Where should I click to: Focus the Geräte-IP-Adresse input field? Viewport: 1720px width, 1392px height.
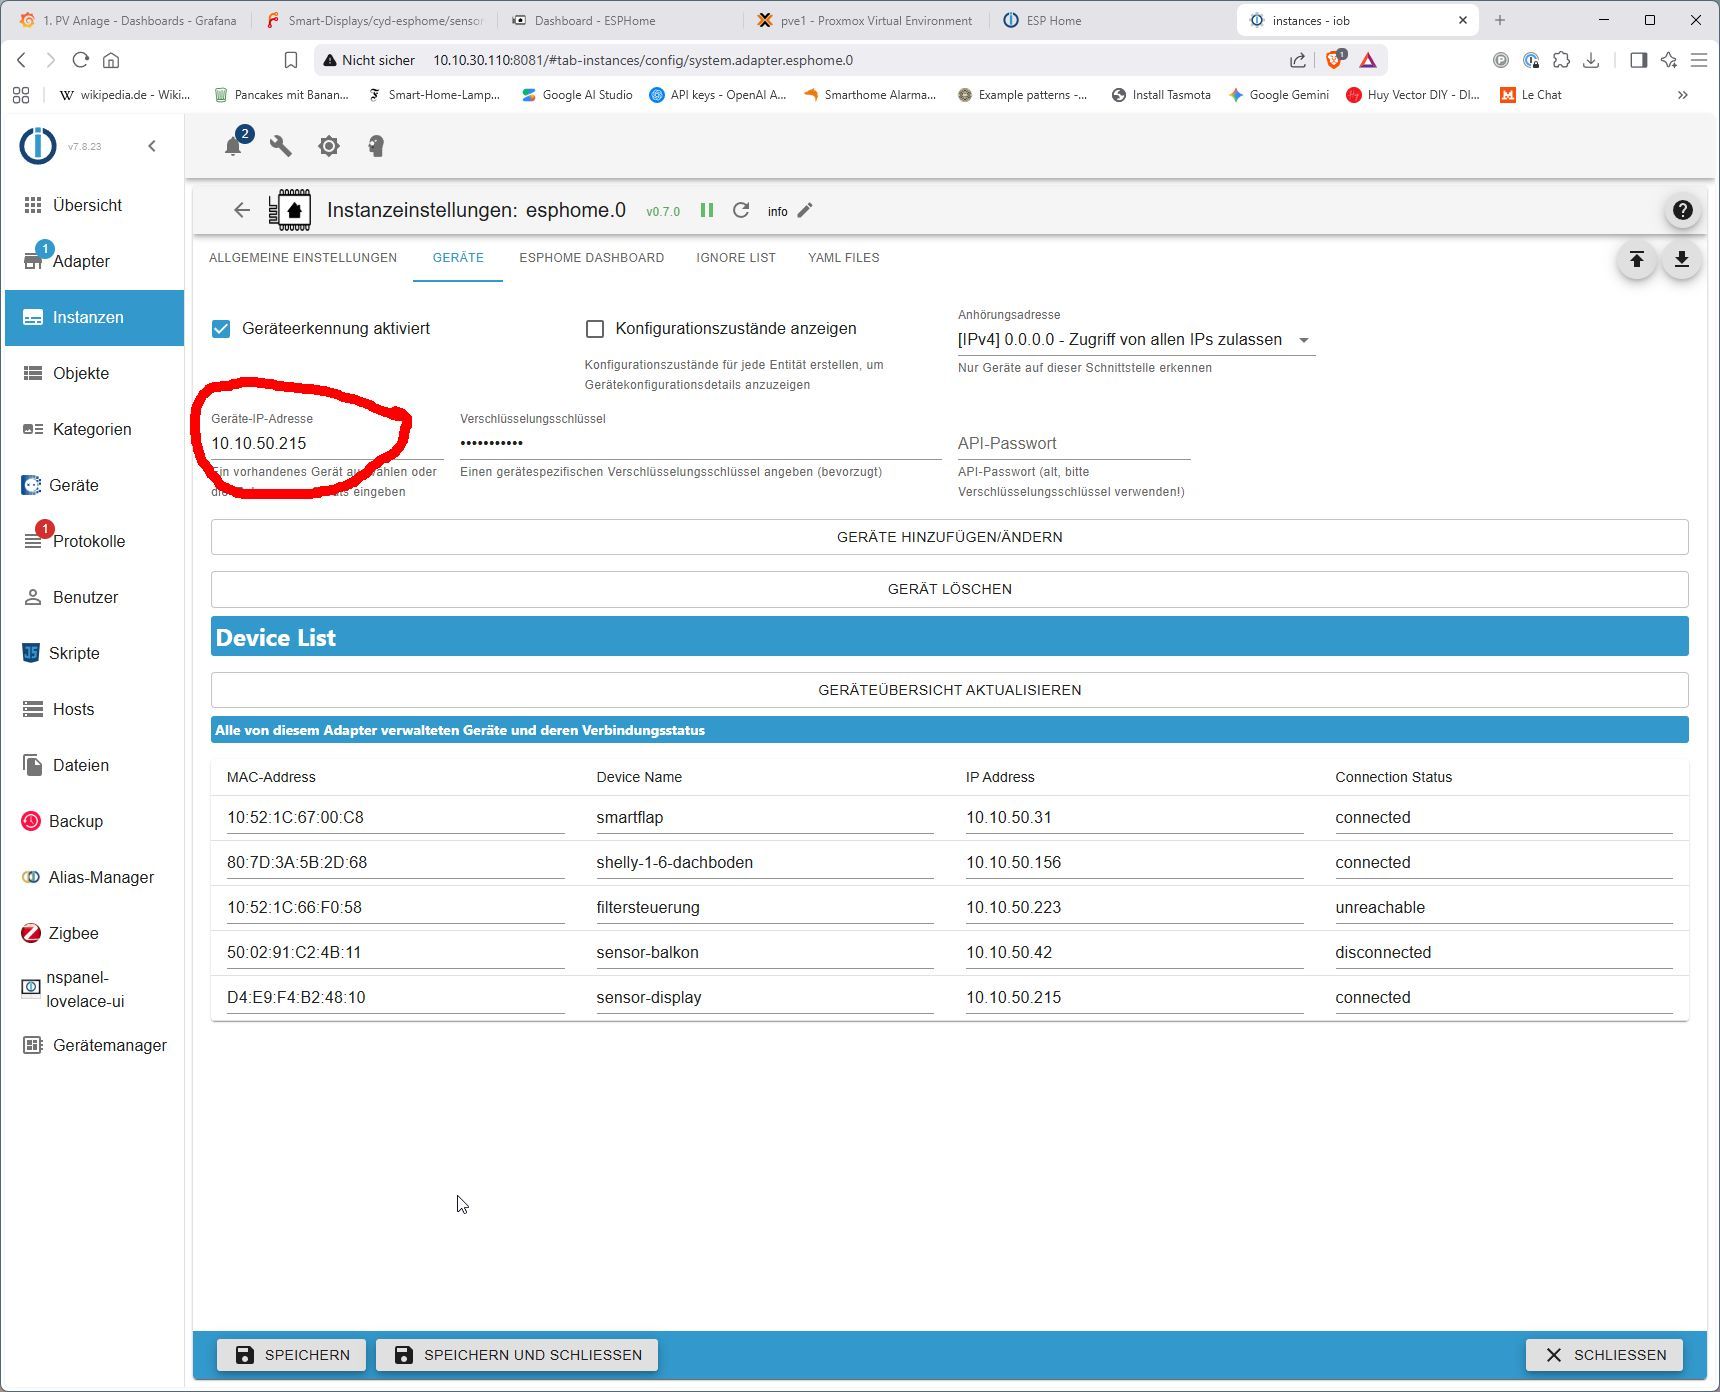pos(327,443)
